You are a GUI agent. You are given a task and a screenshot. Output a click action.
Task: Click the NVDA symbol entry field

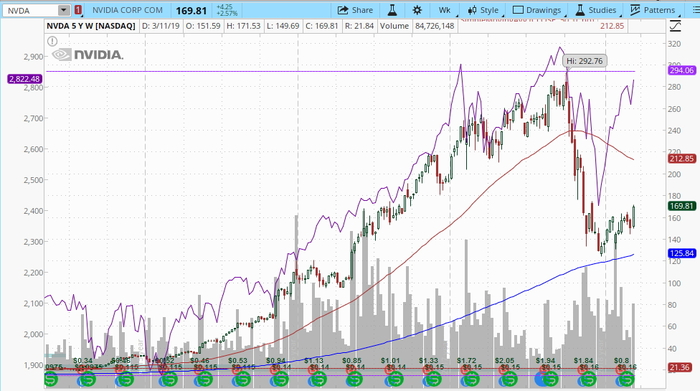click(30, 10)
